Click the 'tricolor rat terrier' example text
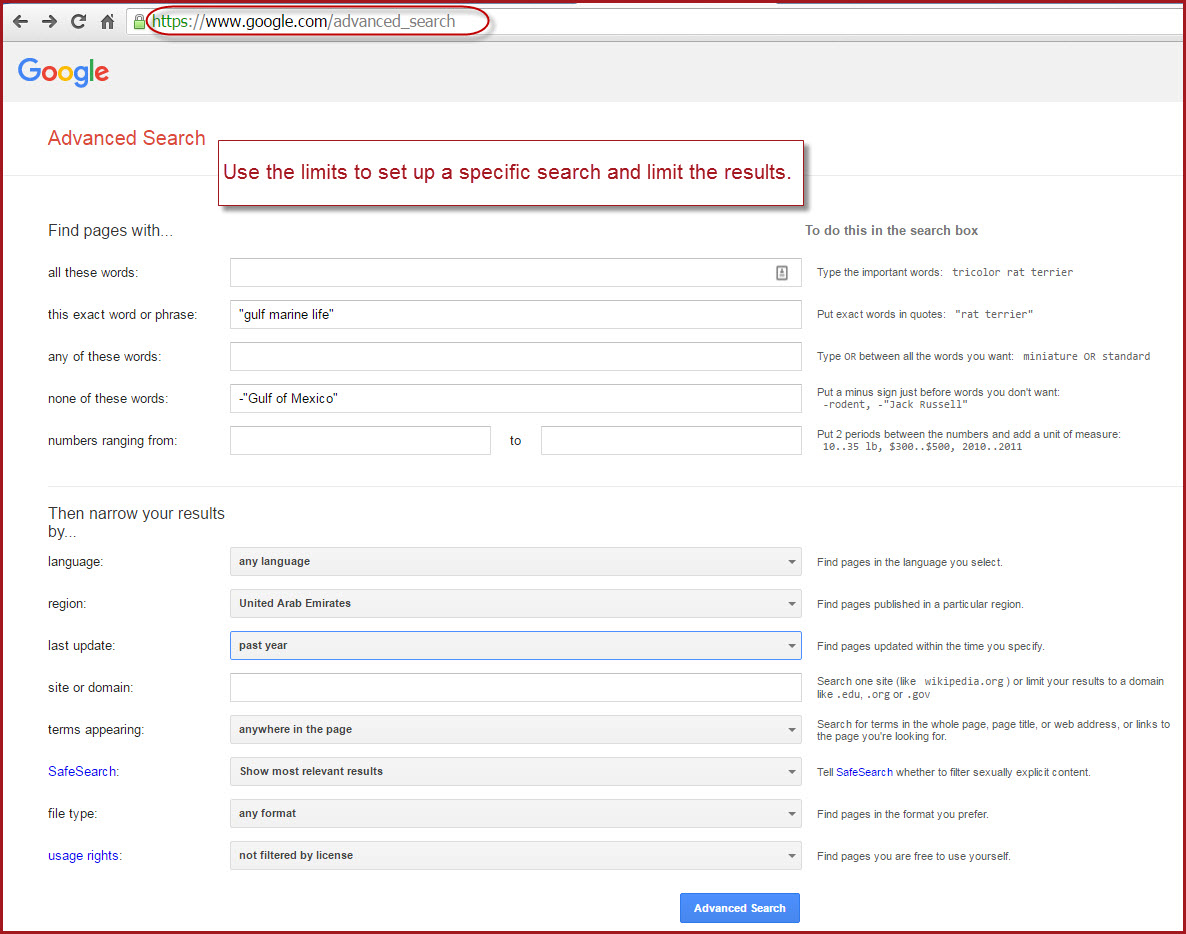Image resolution: width=1186 pixels, height=934 pixels. (1012, 272)
